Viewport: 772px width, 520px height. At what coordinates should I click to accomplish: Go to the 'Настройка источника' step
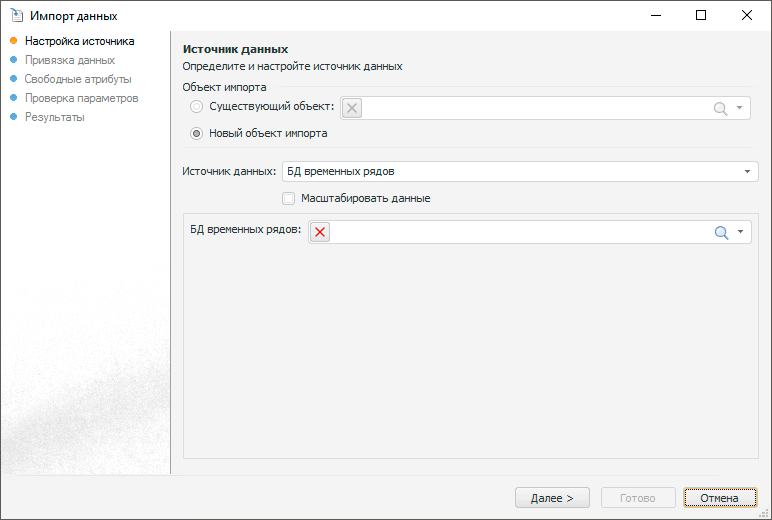[x=79, y=41]
